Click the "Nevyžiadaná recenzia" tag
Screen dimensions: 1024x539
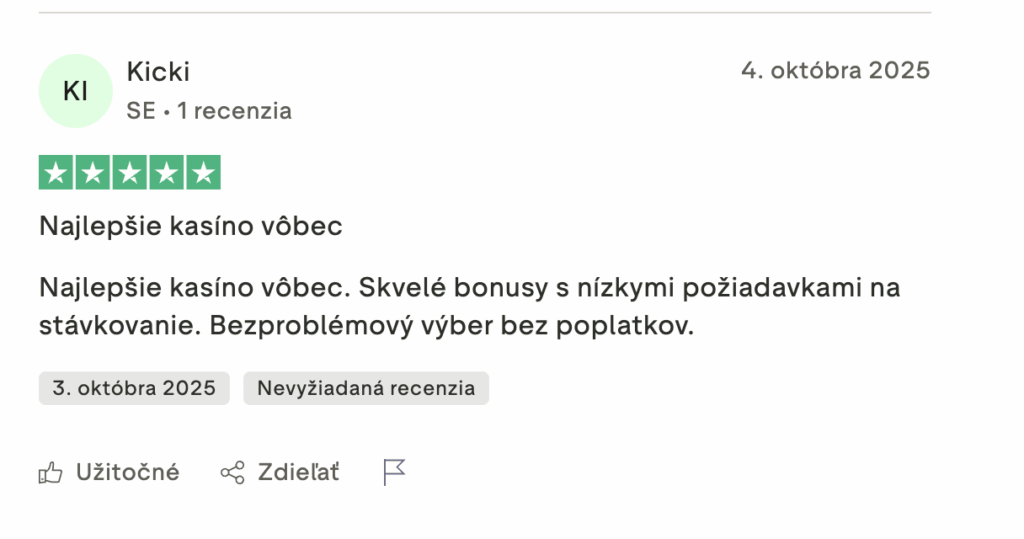366,388
